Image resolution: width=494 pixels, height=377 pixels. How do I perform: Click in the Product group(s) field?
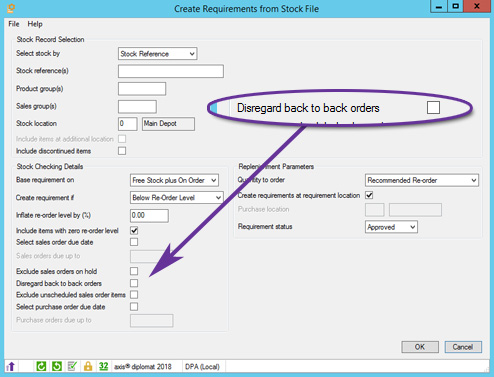142,89
